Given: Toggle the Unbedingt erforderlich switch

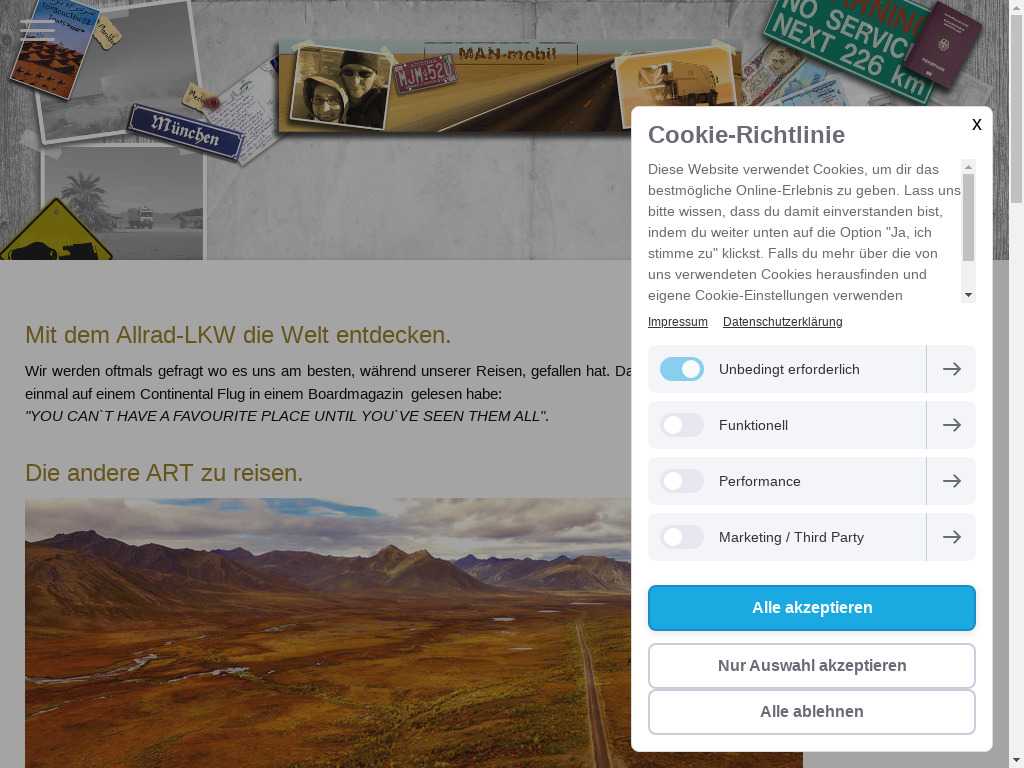Looking at the screenshot, I should point(682,369).
